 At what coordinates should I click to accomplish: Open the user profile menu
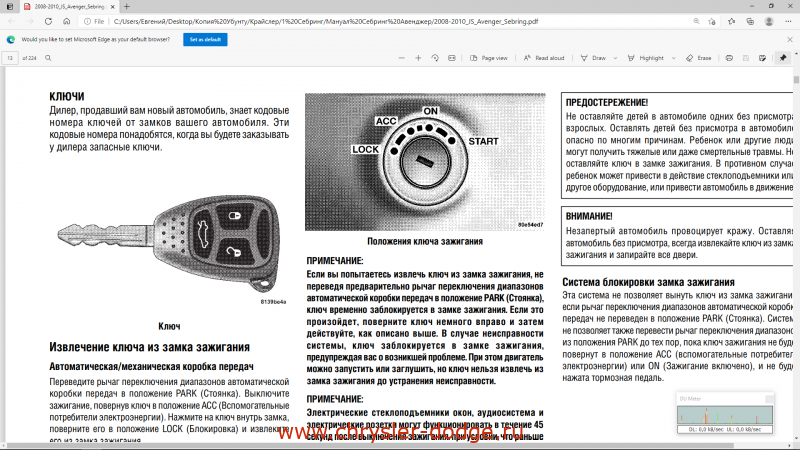[769, 21]
